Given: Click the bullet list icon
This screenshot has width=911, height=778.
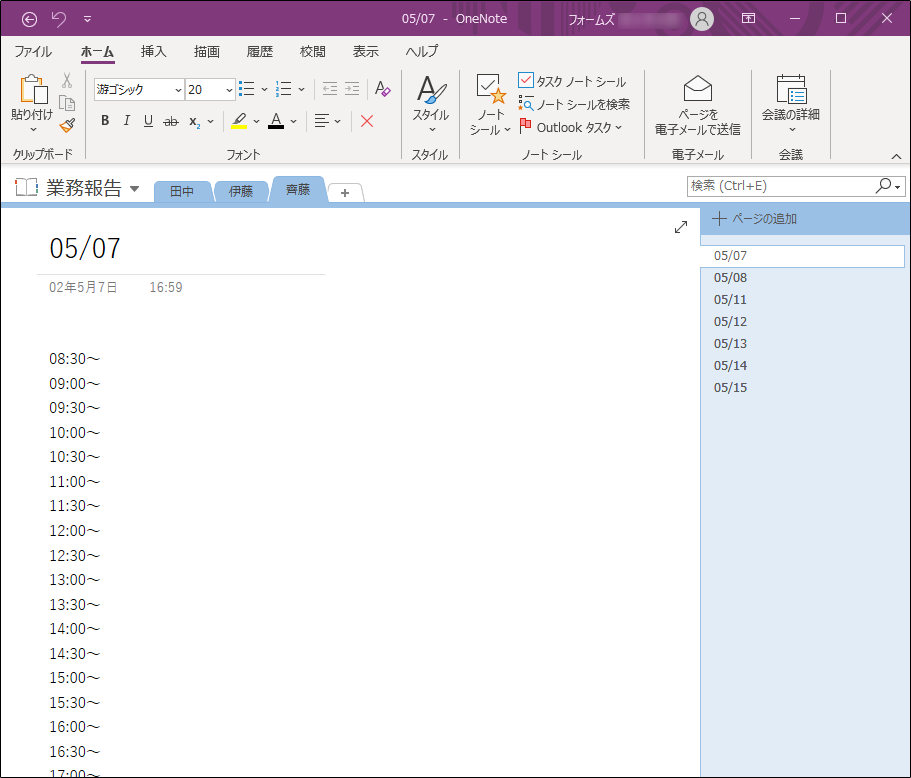Looking at the screenshot, I should click(x=247, y=89).
